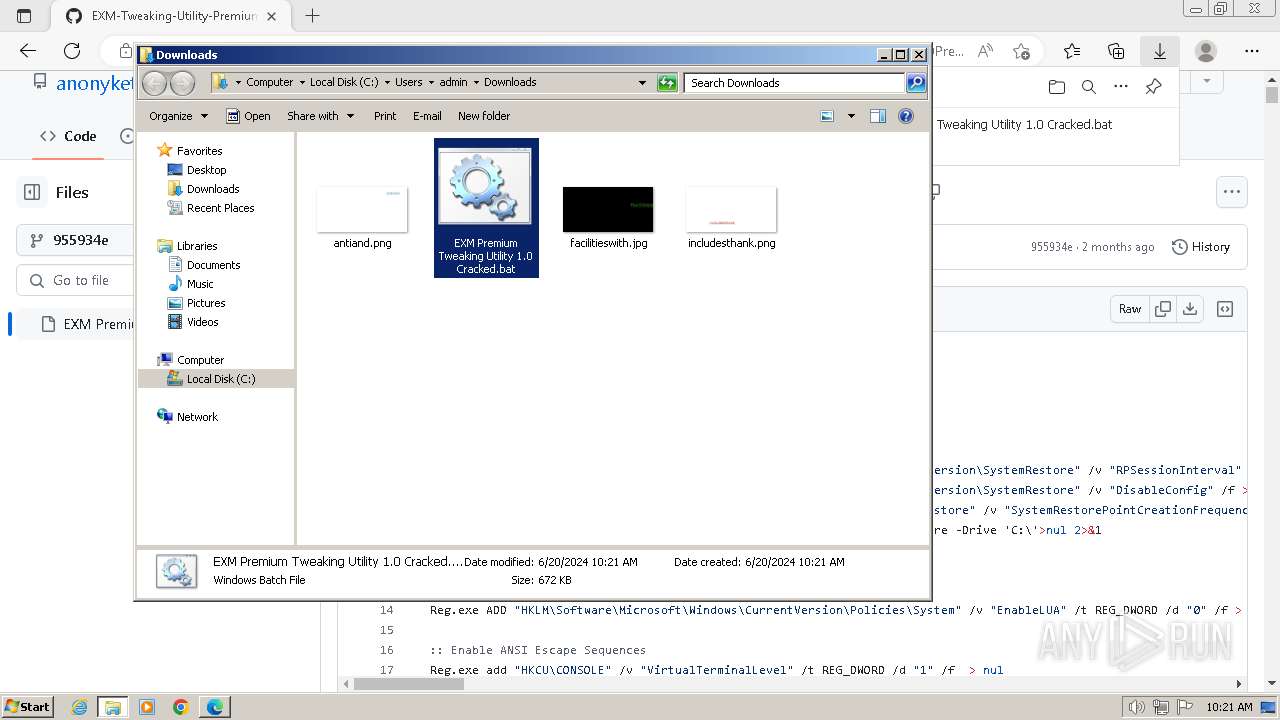Select Desktop in the navigation pane
The width and height of the screenshot is (1280, 720).
coord(206,170)
